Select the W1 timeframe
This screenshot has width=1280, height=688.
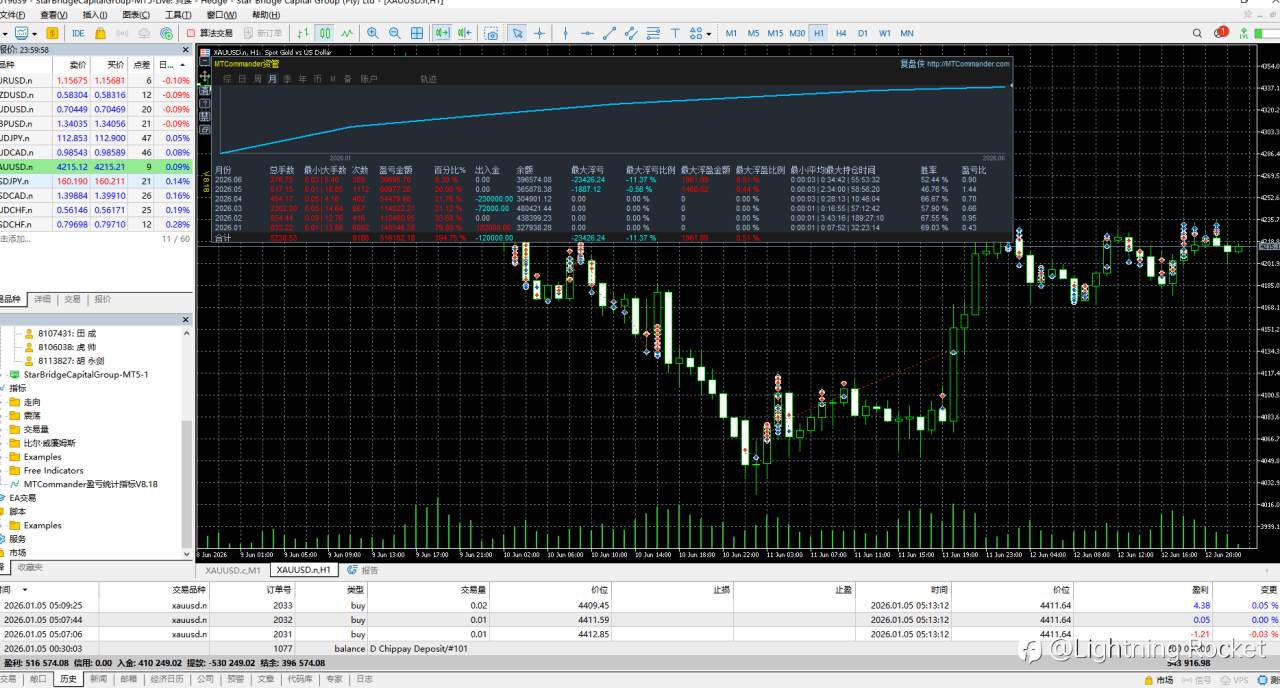[x=885, y=33]
